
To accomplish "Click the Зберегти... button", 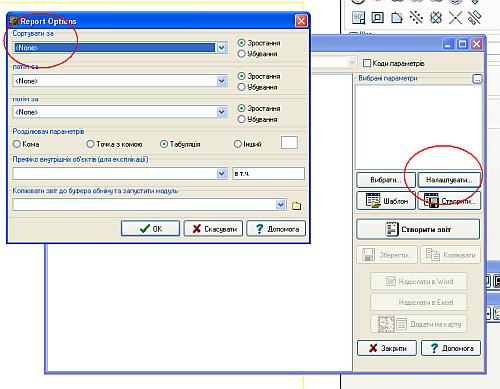I will (387, 255).
